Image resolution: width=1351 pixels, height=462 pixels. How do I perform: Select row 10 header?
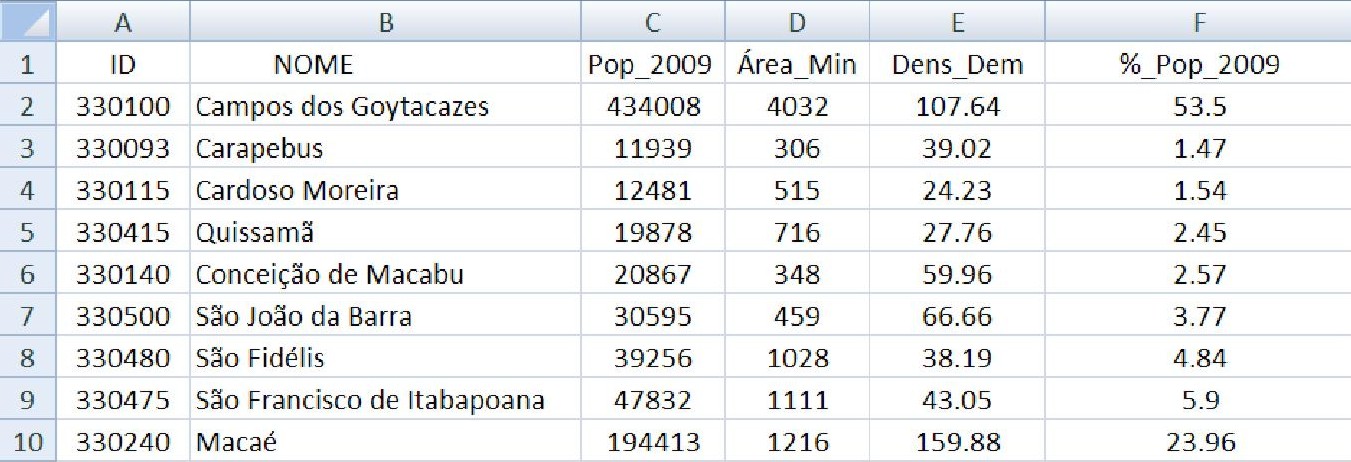click(x=28, y=441)
